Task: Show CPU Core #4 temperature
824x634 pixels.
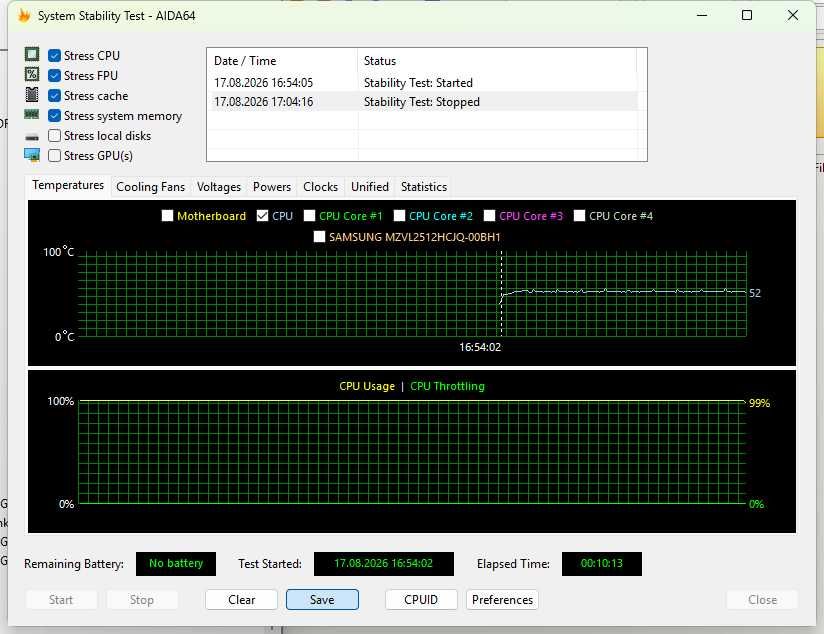Action: tap(579, 216)
